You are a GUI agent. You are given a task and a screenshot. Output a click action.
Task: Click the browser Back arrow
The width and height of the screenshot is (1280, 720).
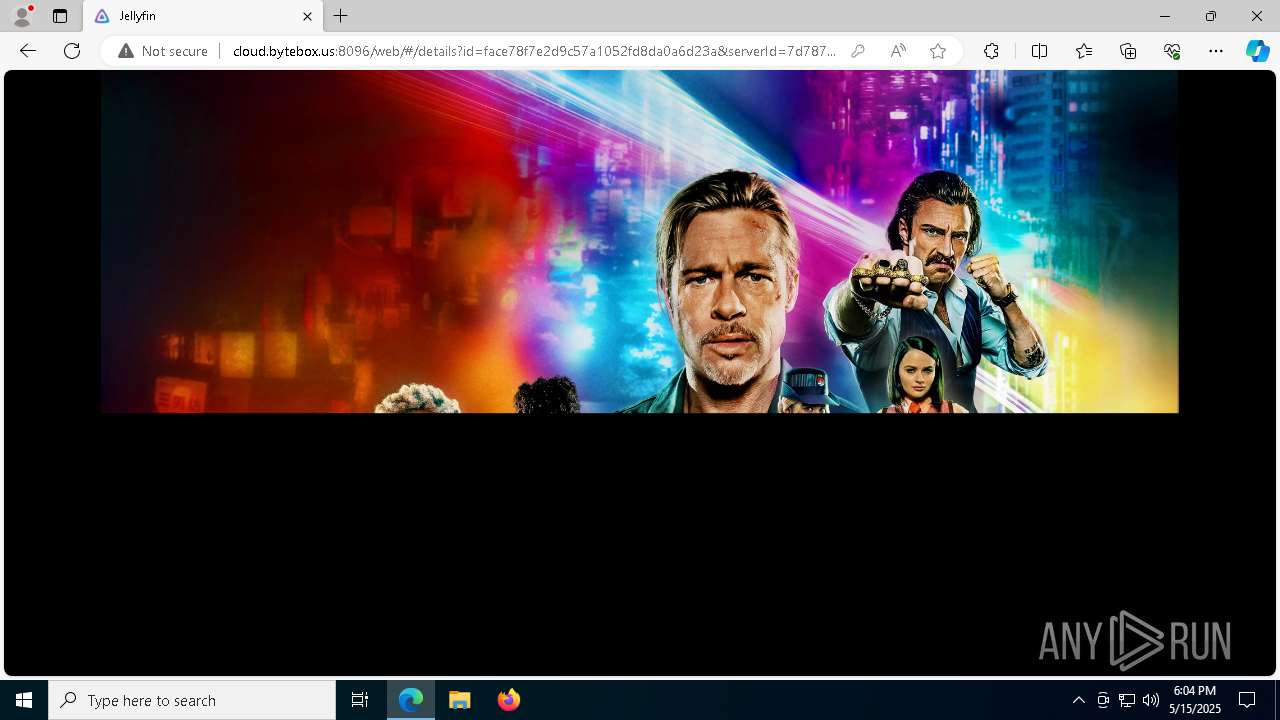click(28, 51)
